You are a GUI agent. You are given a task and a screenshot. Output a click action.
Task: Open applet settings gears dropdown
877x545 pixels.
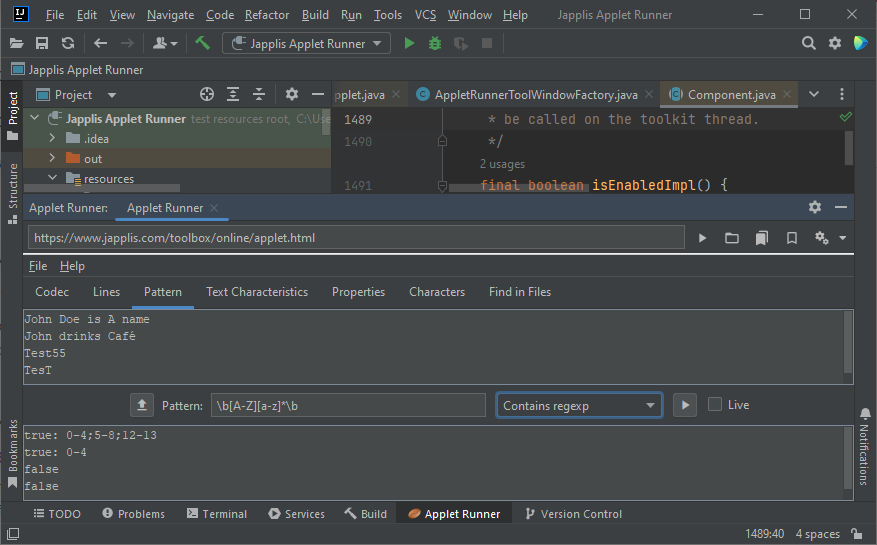point(830,238)
